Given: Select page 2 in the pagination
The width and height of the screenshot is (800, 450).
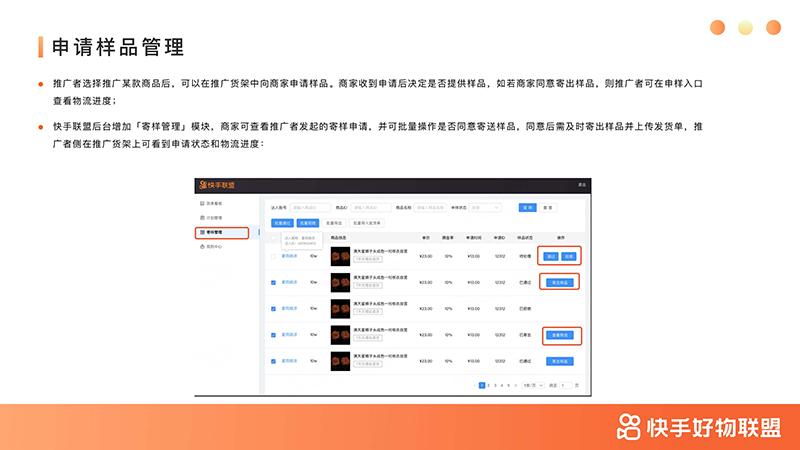Looking at the screenshot, I should 489,385.
